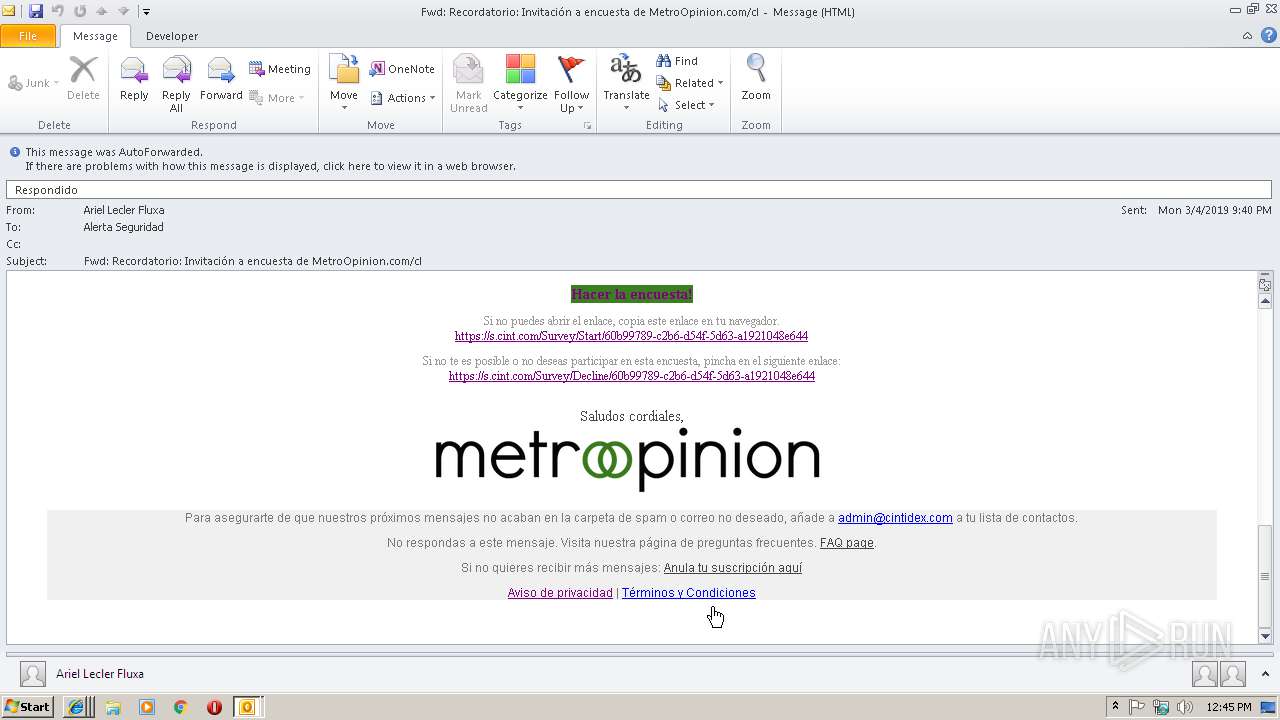Click Ariel Lecler Fluxa contact photo icon

click(x=33, y=674)
